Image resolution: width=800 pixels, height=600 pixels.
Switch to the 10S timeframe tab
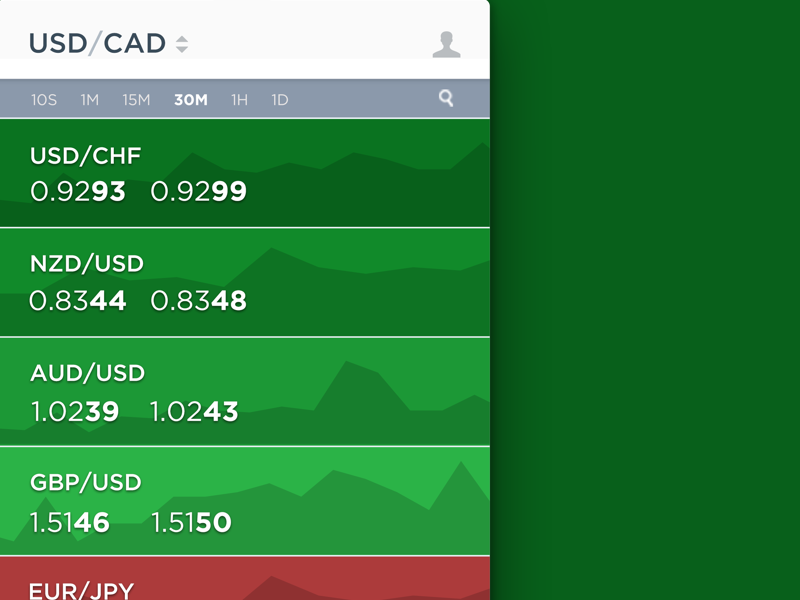coord(44,100)
